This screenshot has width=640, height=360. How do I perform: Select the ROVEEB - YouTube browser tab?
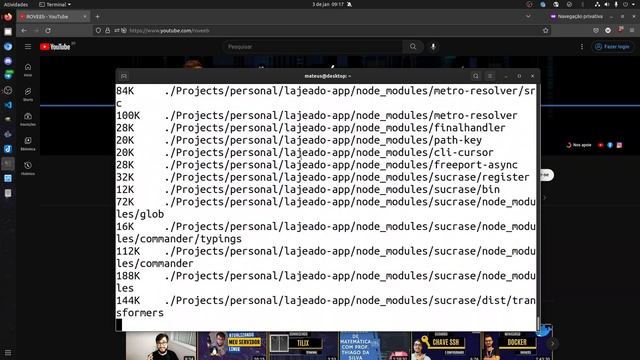click(53, 16)
